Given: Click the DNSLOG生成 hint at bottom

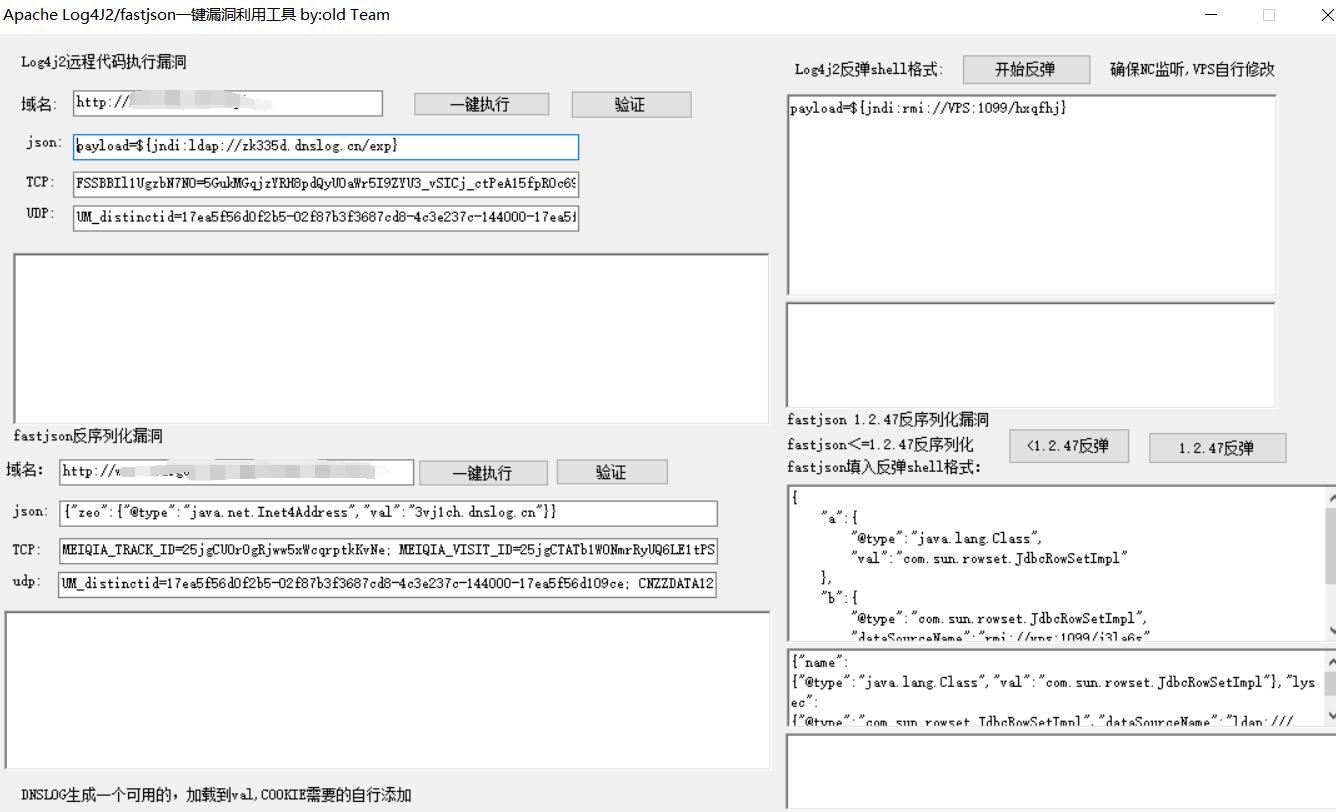Looking at the screenshot, I should click(x=216, y=795).
